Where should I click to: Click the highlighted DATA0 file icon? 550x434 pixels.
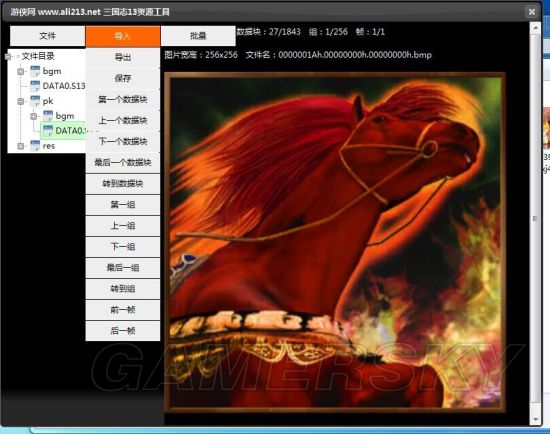coord(48,131)
